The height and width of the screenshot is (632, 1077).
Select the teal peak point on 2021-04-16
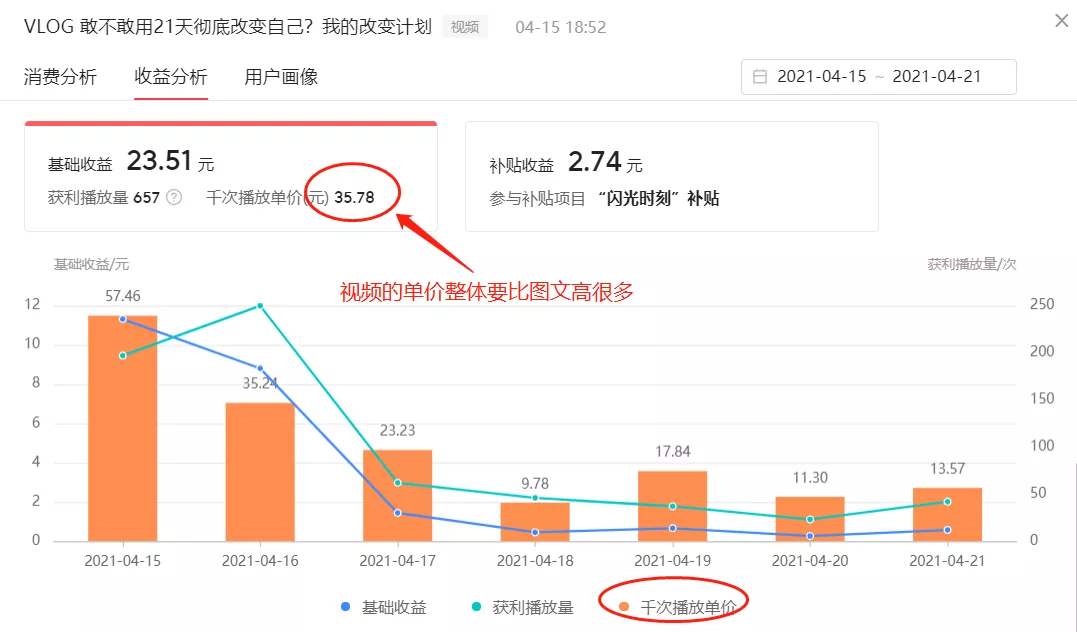[262, 305]
